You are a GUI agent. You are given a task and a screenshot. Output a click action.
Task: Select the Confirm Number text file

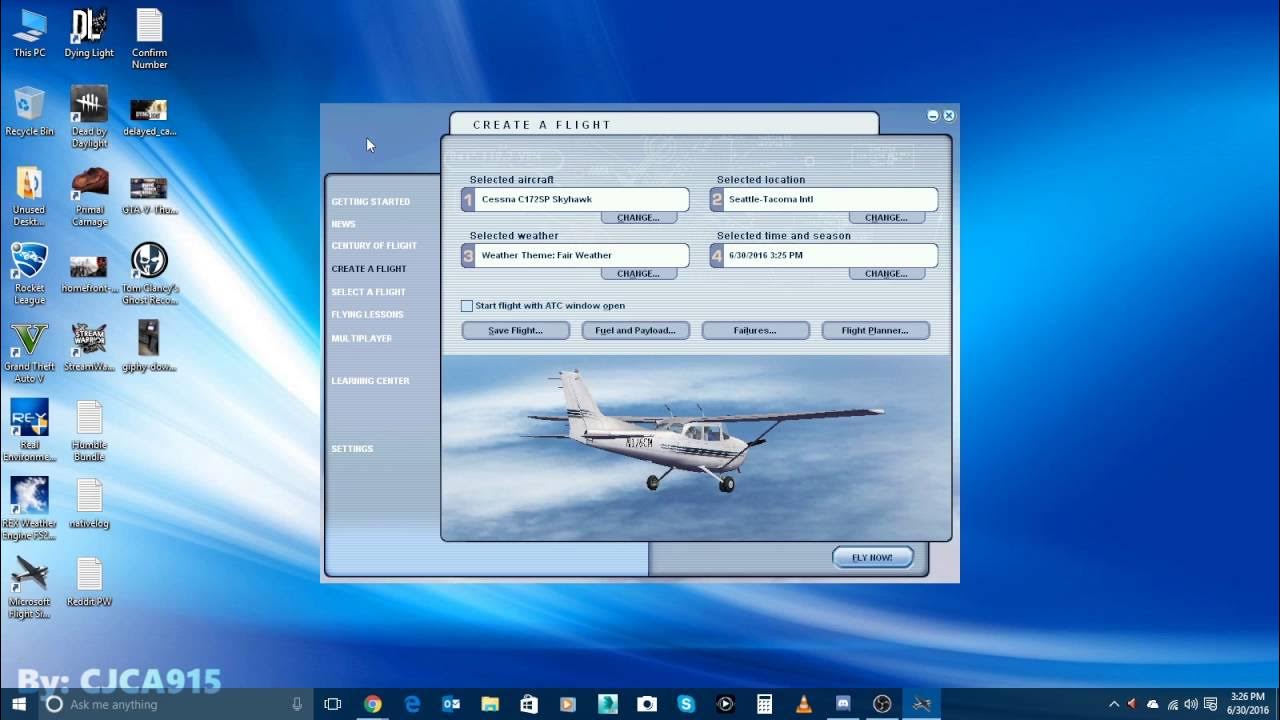tap(149, 38)
